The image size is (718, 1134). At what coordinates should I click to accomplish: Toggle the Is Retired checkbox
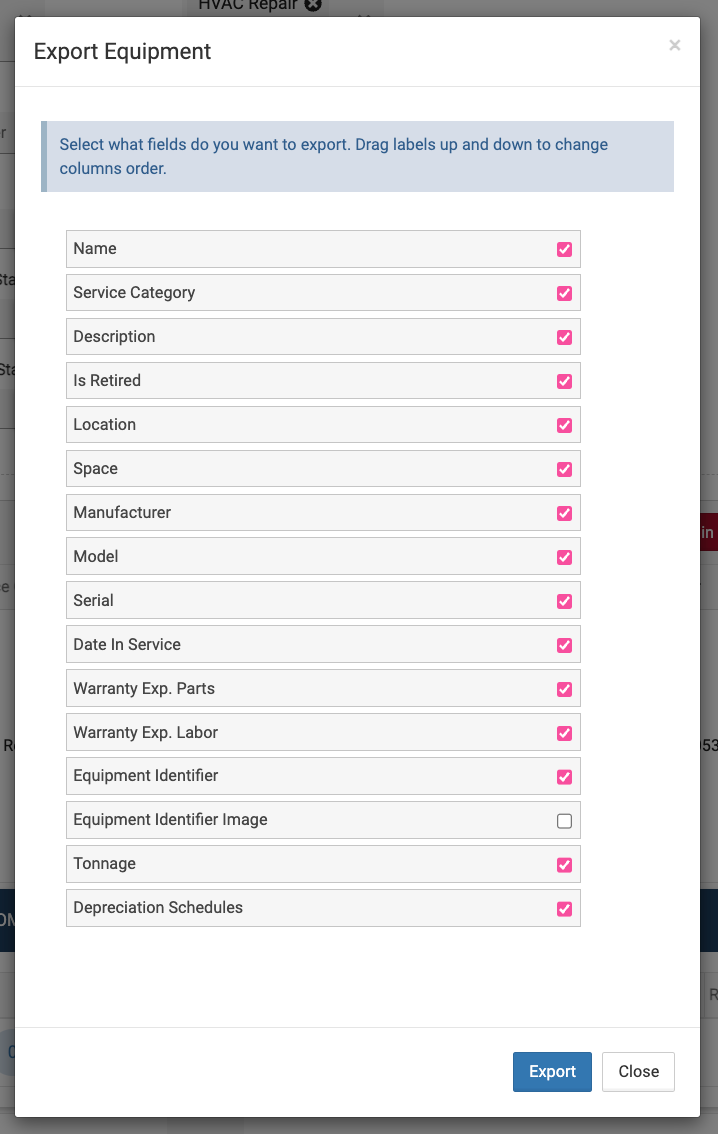click(564, 381)
